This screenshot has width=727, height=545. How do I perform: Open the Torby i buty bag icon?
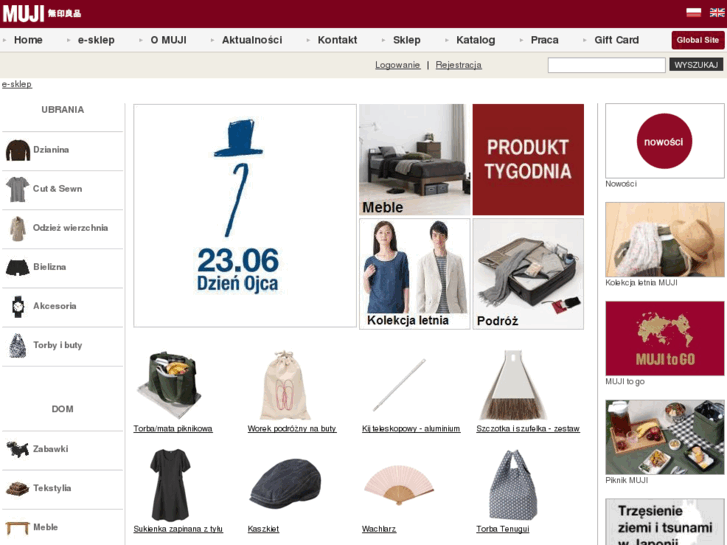18,346
